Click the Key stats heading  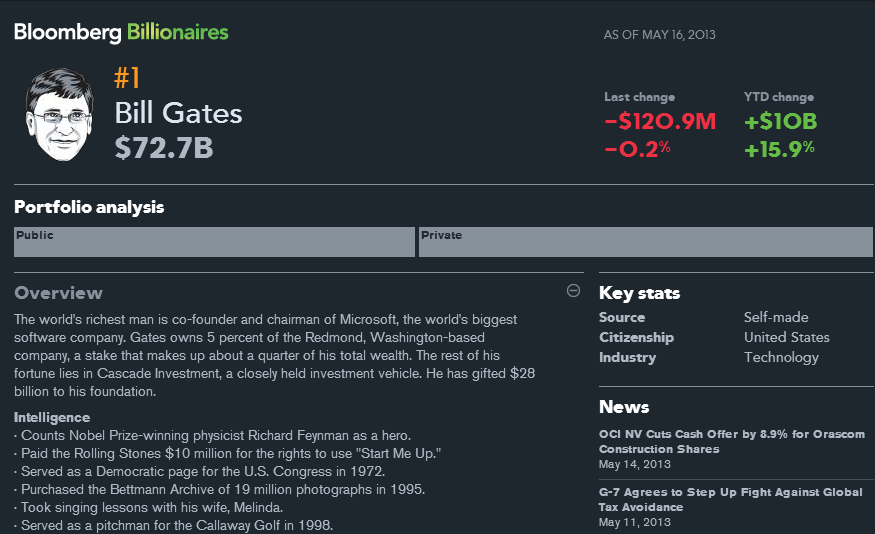[x=639, y=293]
